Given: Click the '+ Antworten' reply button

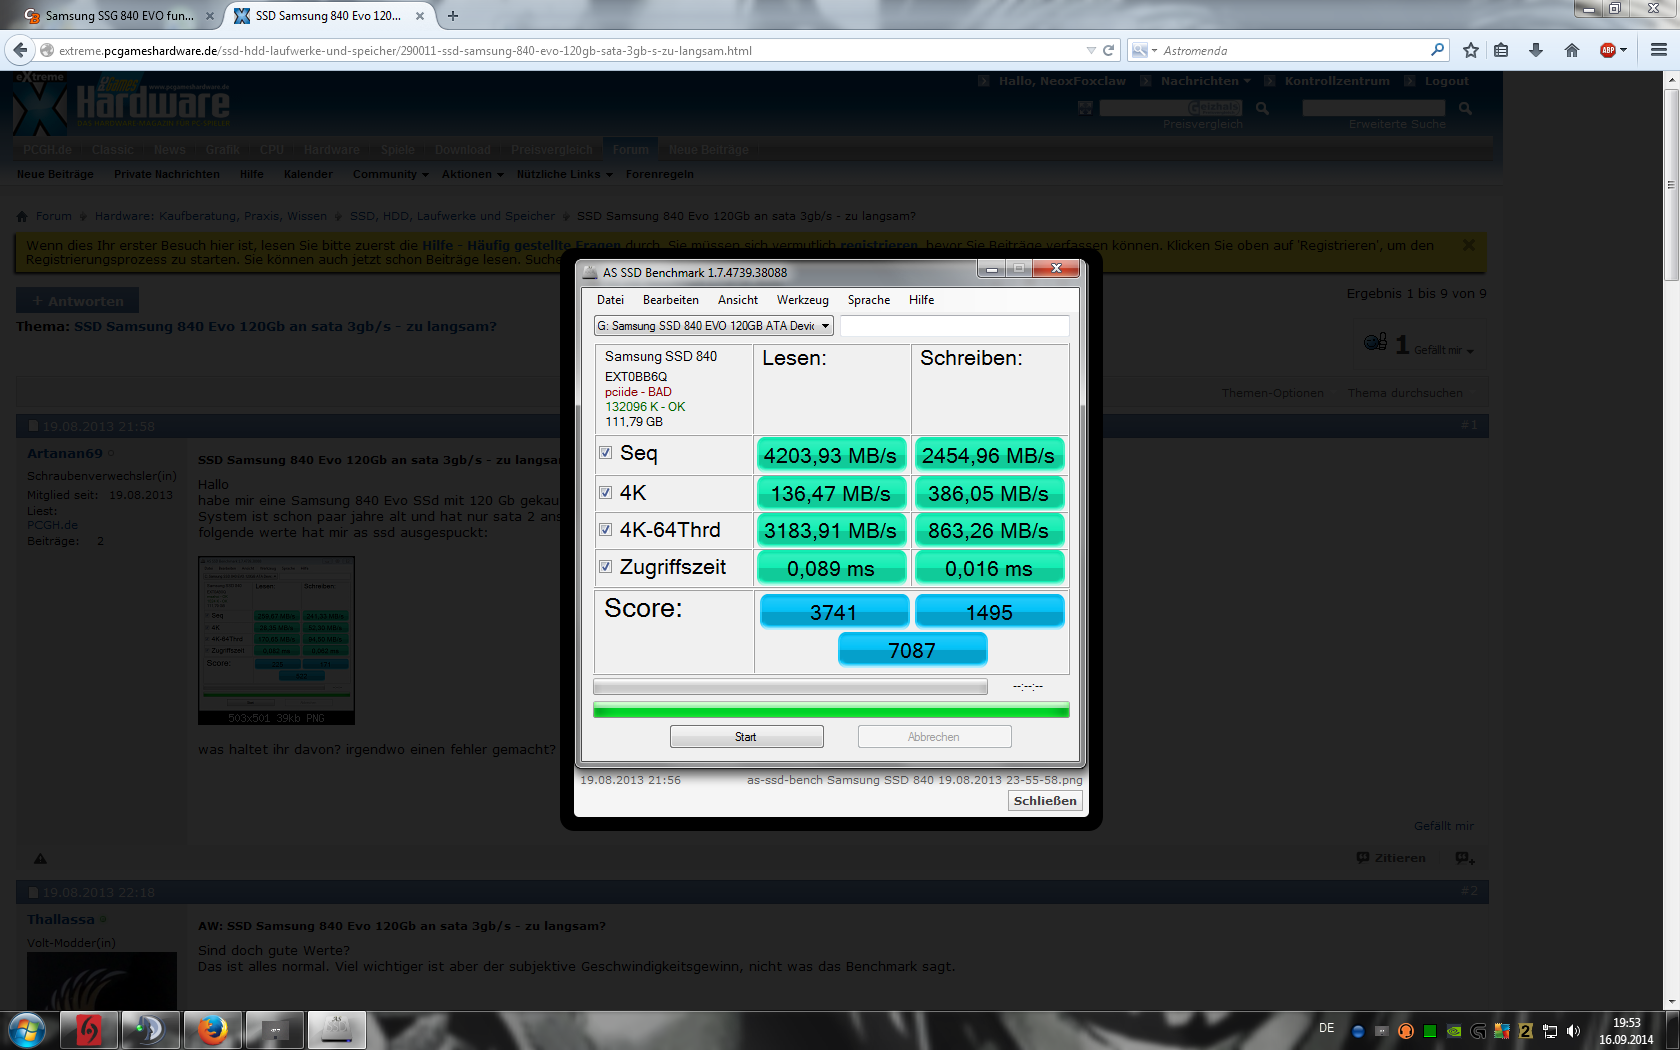Looking at the screenshot, I should point(77,301).
